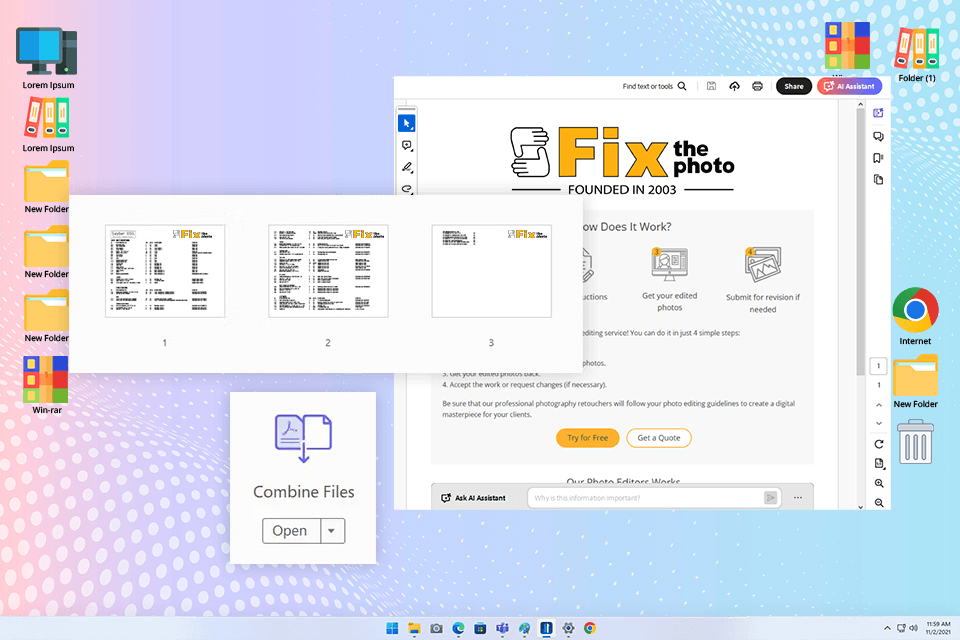
Task: Zoom out of the PDF page
Action: pyautogui.click(x=879, y=503)
